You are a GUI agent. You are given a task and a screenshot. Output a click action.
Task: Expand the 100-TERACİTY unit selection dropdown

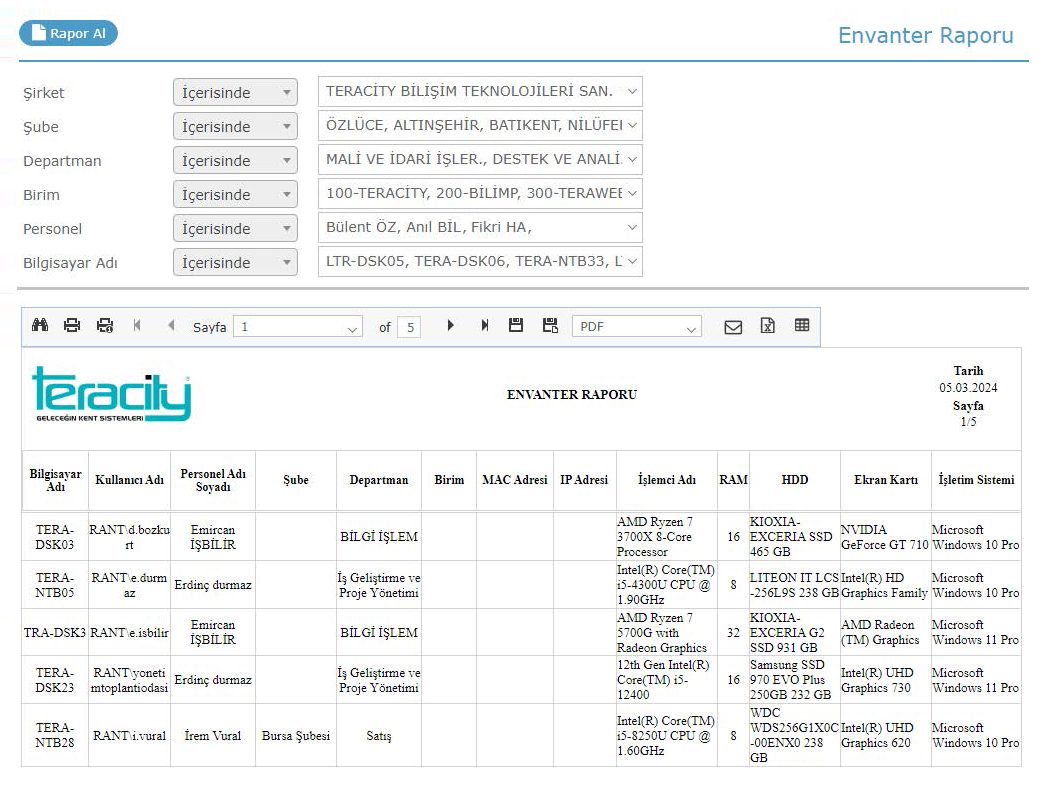click(x=480, y=193)
